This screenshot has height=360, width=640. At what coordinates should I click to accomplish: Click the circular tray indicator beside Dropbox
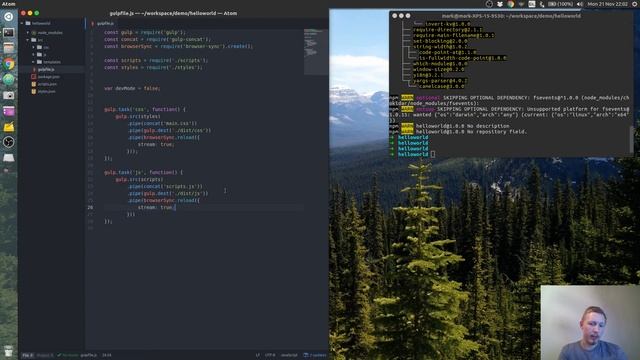pos(489,4)
